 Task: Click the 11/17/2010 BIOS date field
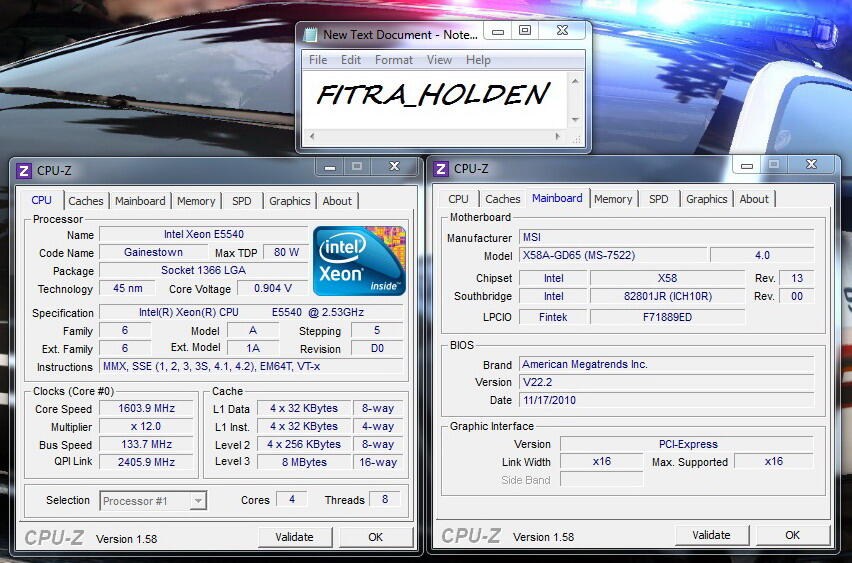tap(667, 400)
